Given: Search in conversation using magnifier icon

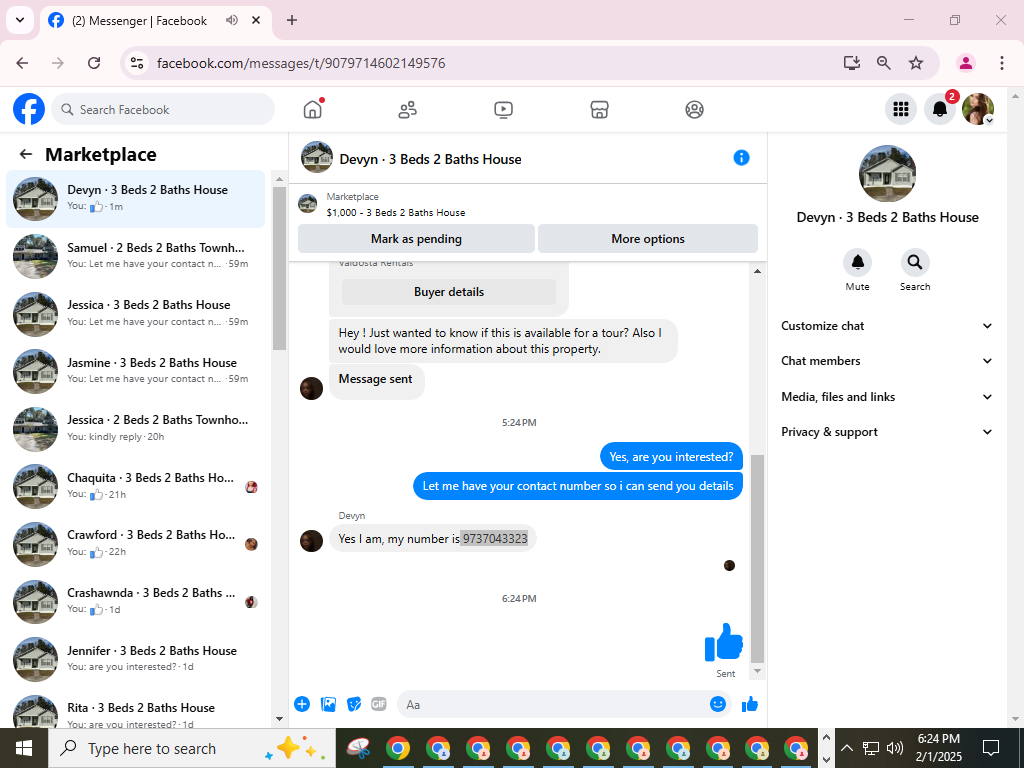Looking at the screenshot, I should [915, 263].
